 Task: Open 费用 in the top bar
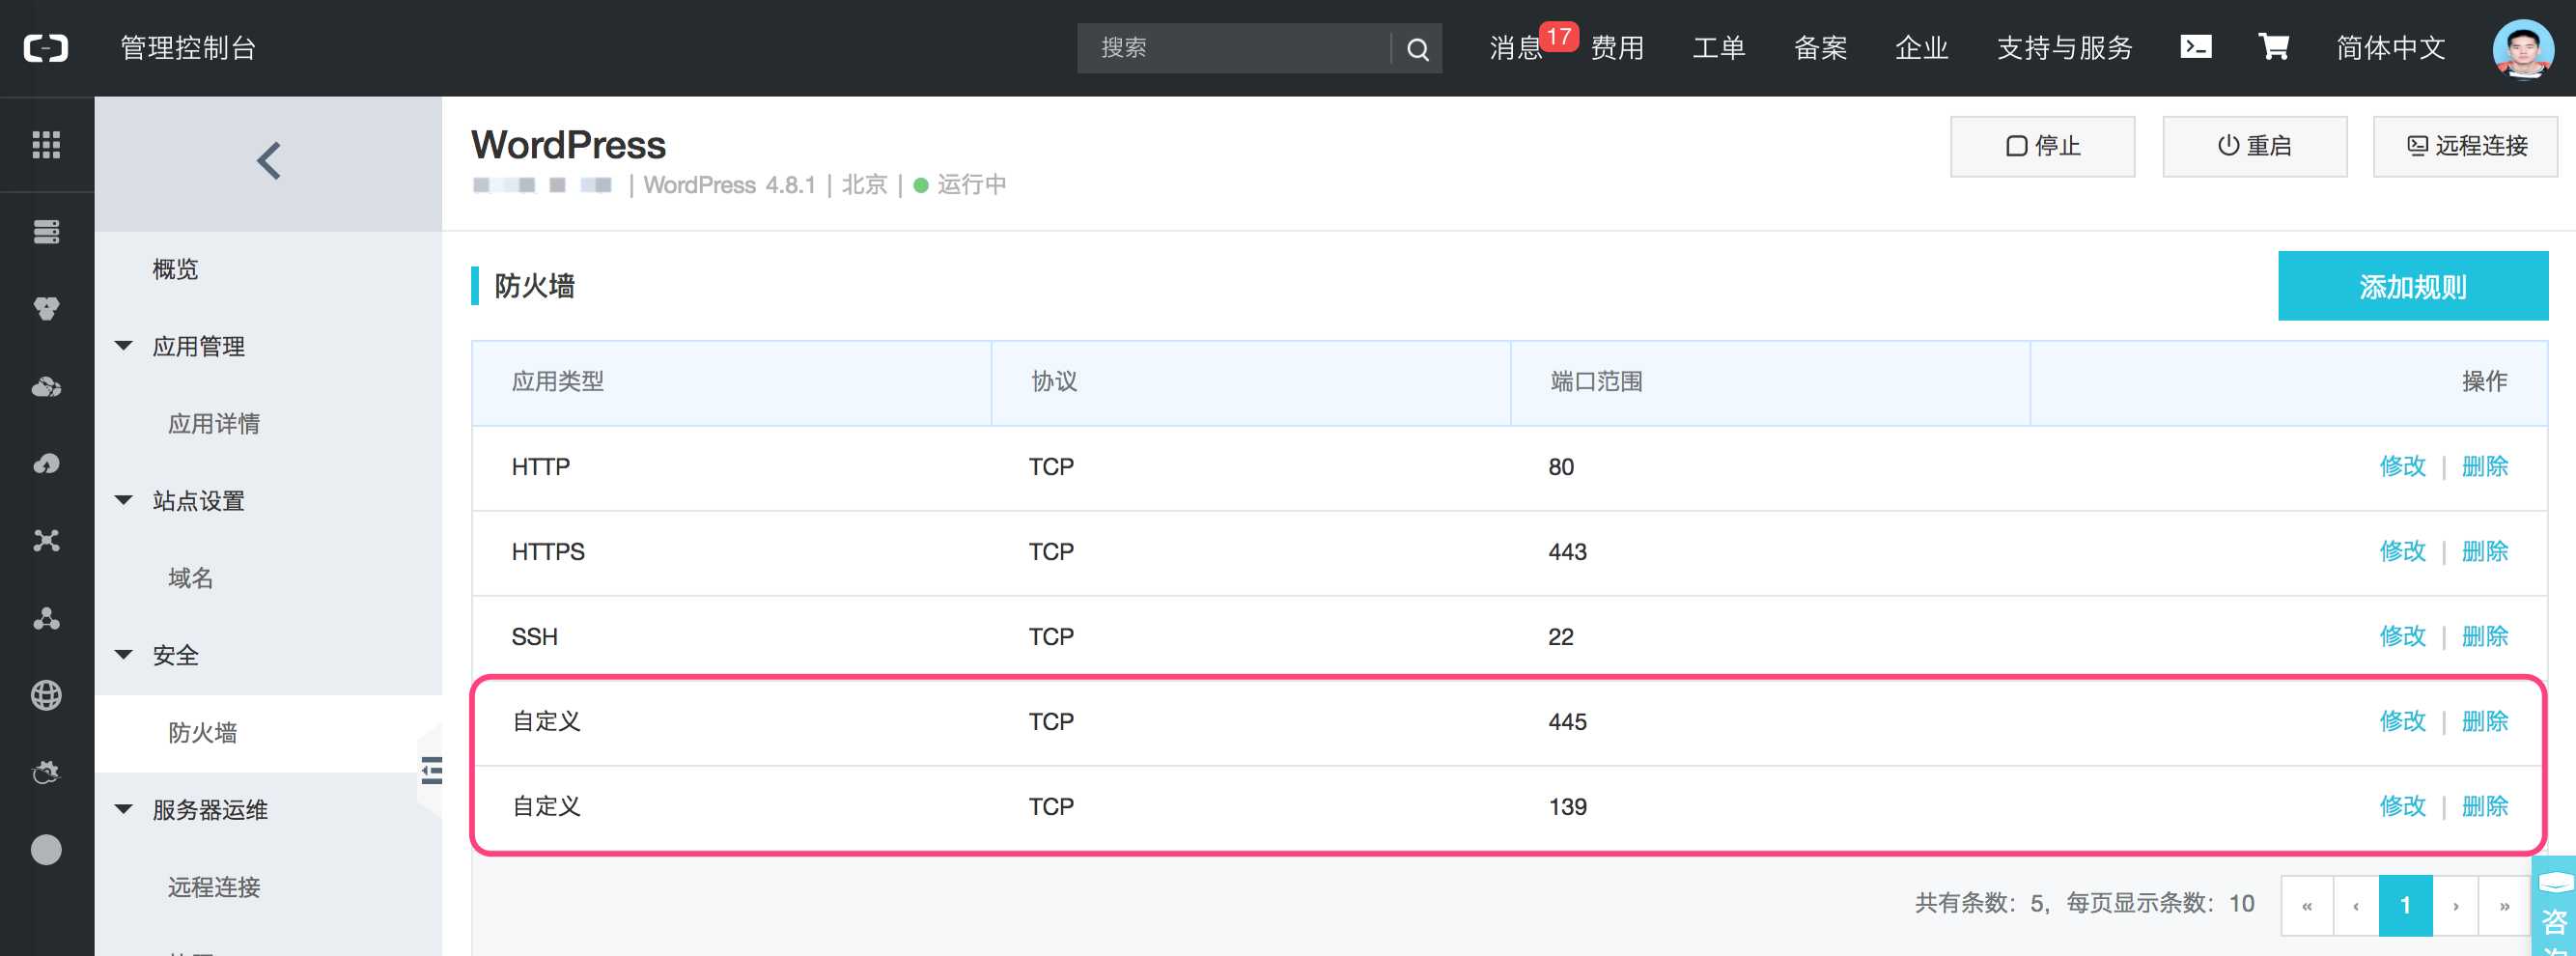point(1617,48)
